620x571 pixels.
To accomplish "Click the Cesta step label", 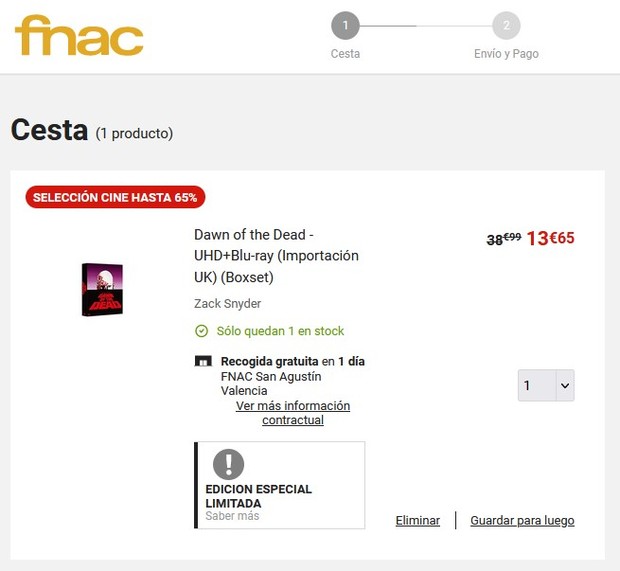I will point(345,54).
